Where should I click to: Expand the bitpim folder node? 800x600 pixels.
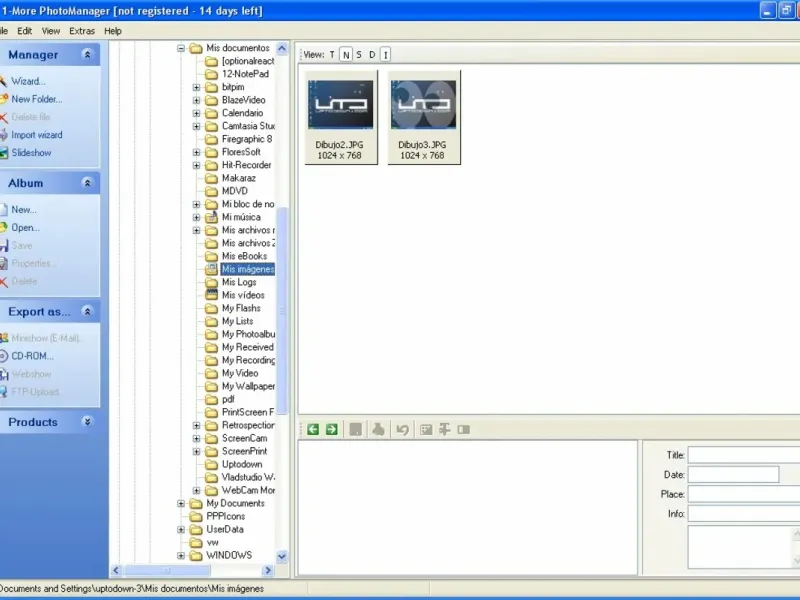[x=196, y=87]
